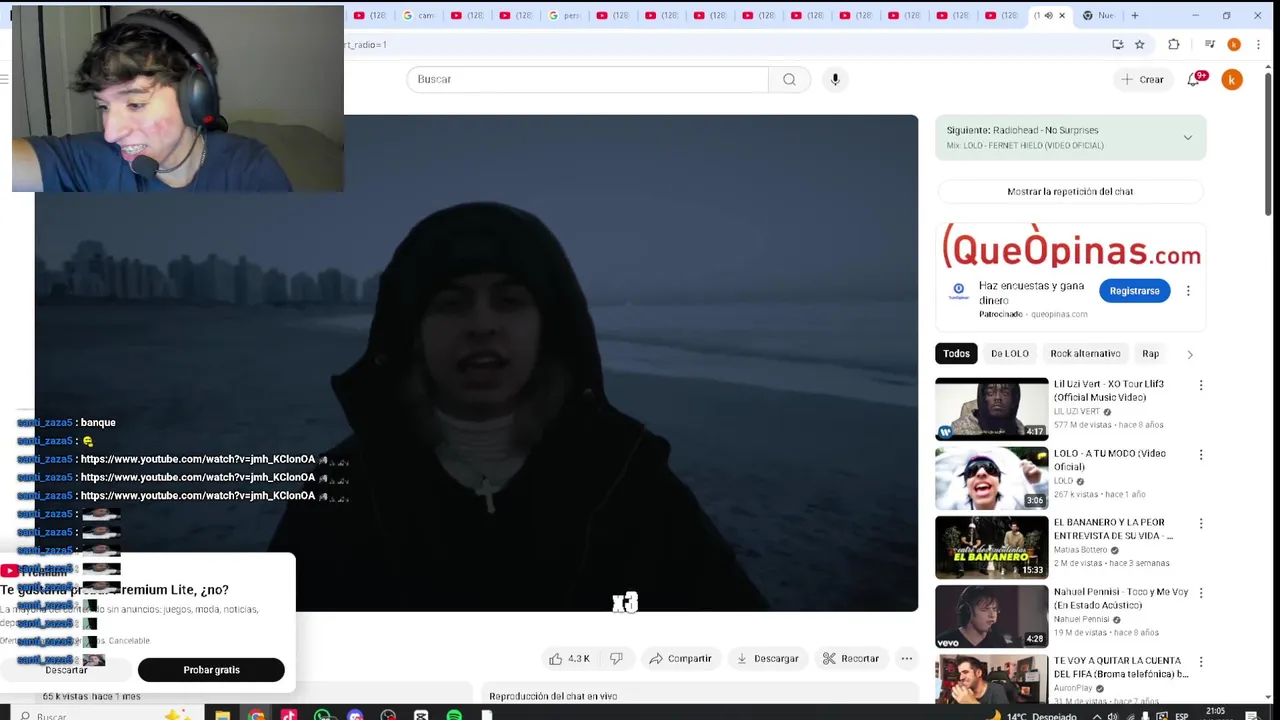Open Lil Uzi Vert XO Tour Llif3 thumbnail
This screenshot has width=1280, height=720.
tap(992, 409)
